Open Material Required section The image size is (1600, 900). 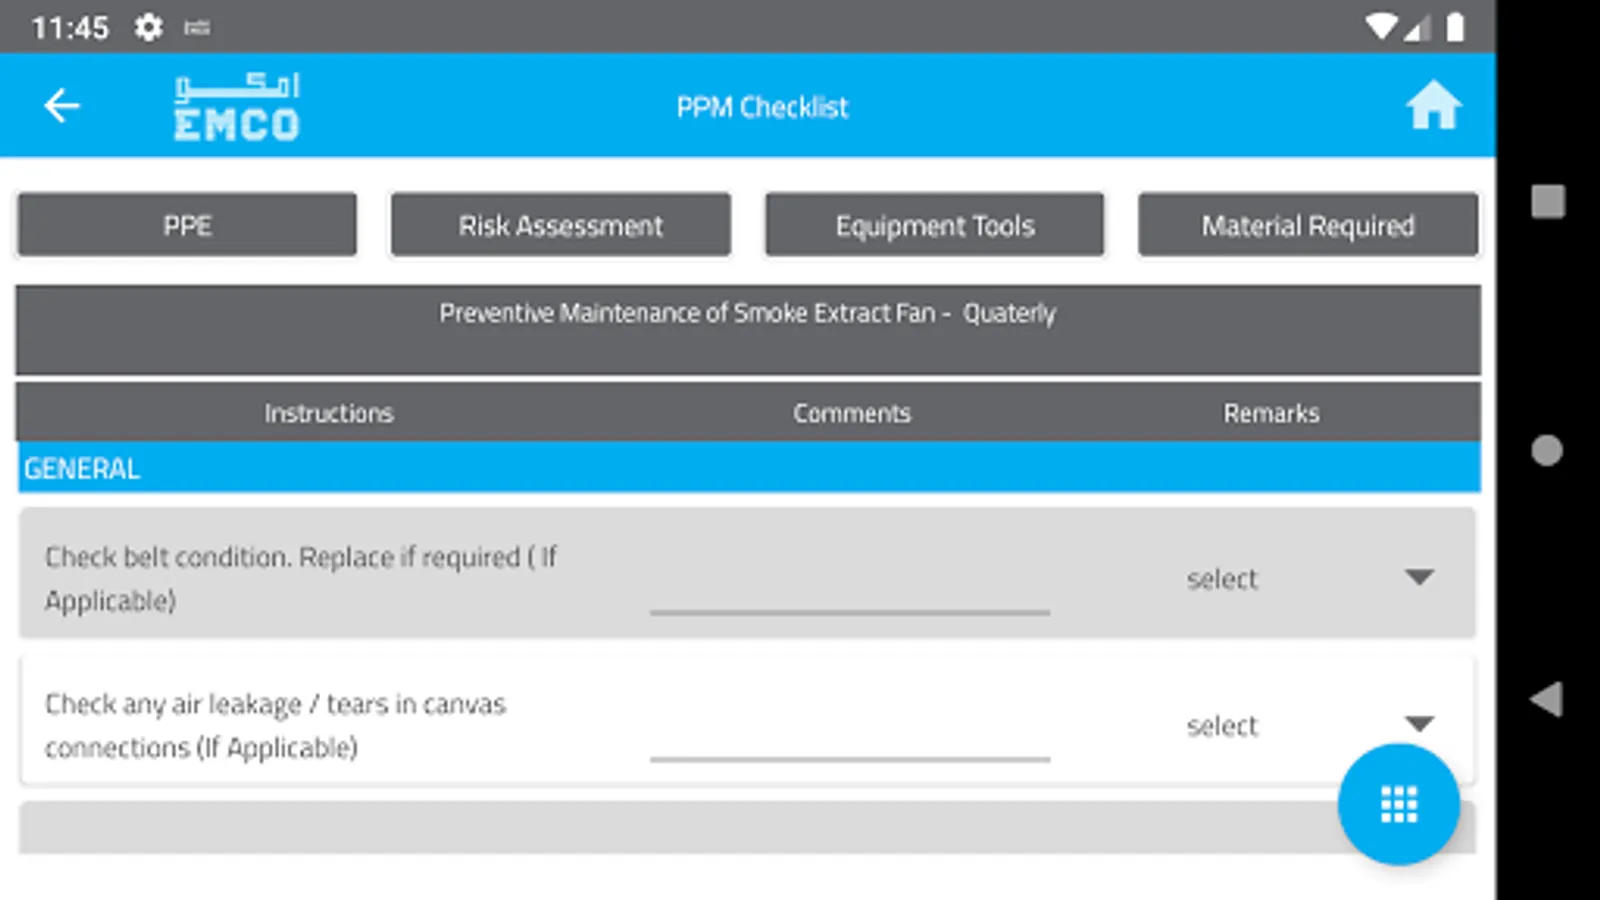(1308, 226)
